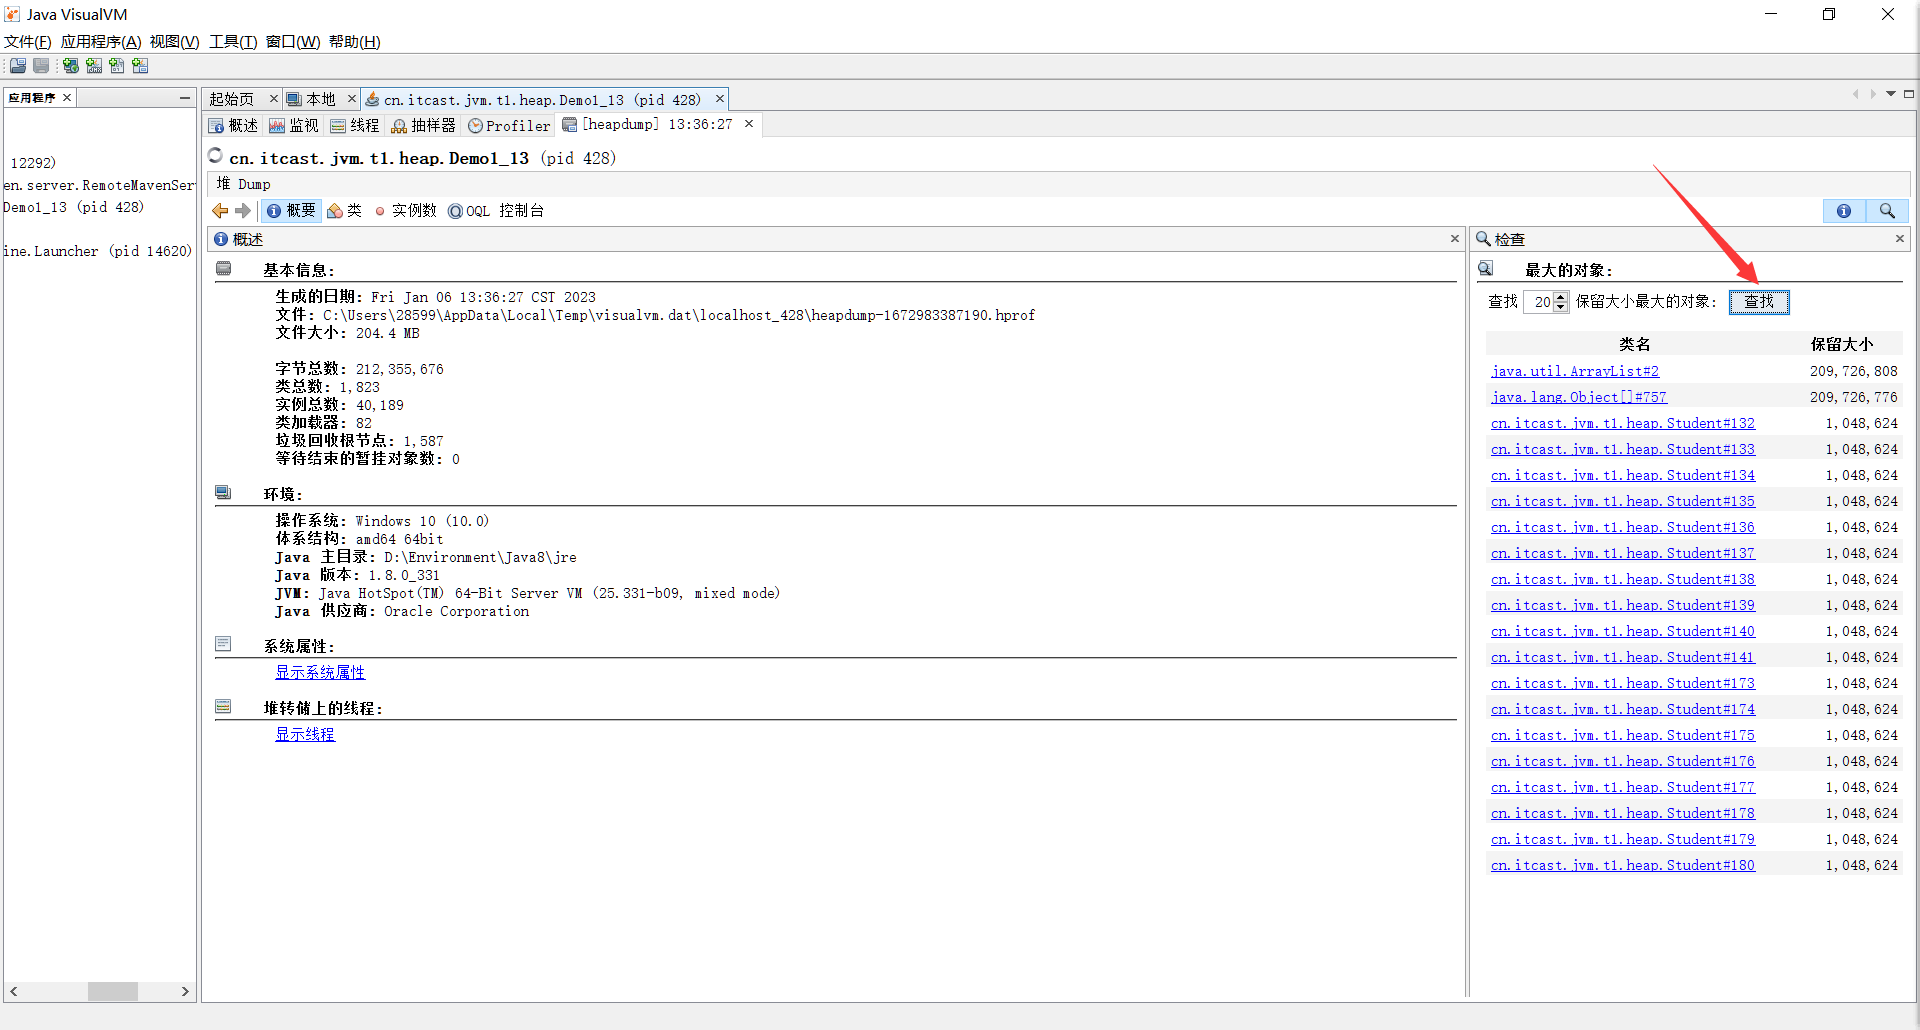
Task: Open the 工具 menu
Action: pyautogui.click(x=233, y=42)
